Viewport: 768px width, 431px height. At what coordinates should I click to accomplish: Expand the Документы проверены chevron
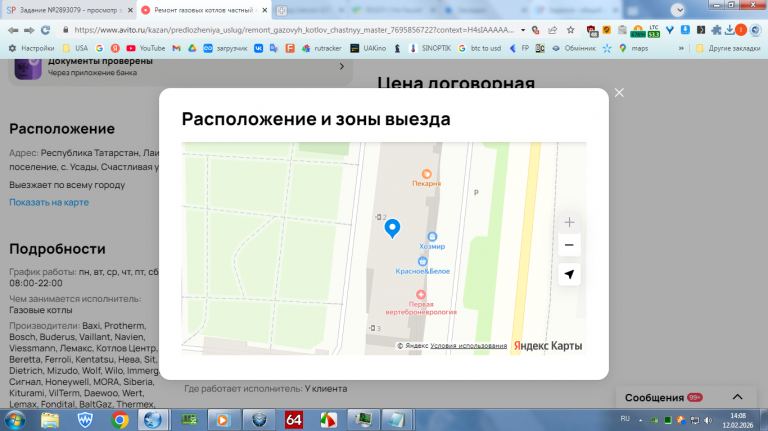click(x=342, y=66)
